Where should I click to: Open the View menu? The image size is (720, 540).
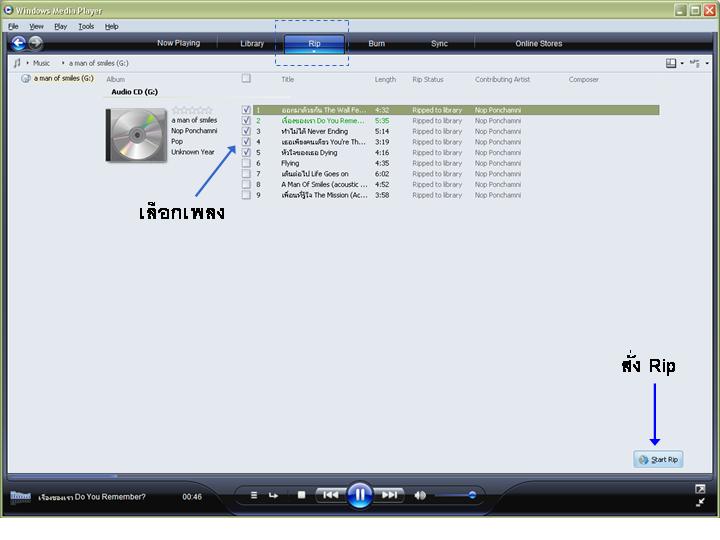tap(36, 27)
